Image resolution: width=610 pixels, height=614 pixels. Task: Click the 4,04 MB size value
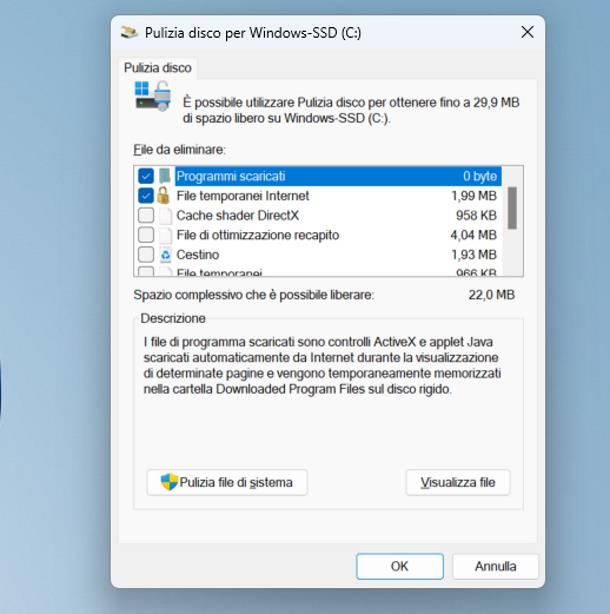pos(473,235)
